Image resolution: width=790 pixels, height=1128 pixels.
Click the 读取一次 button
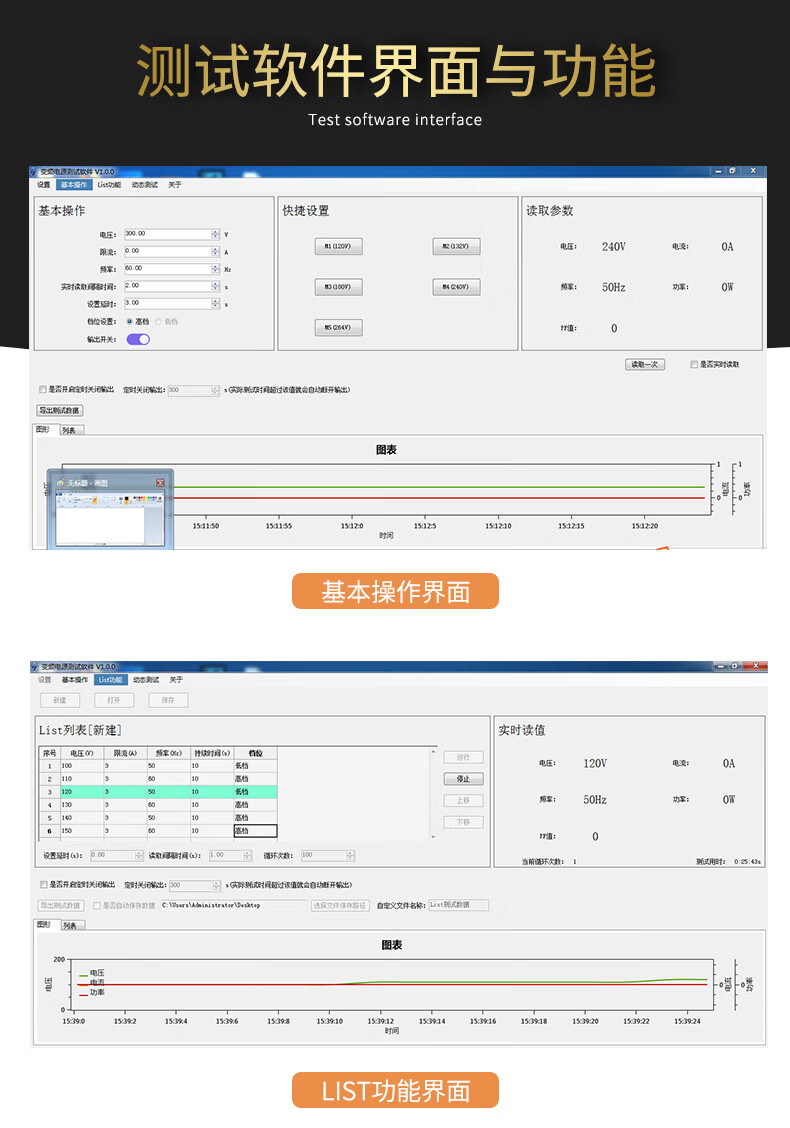pos(645,365)
